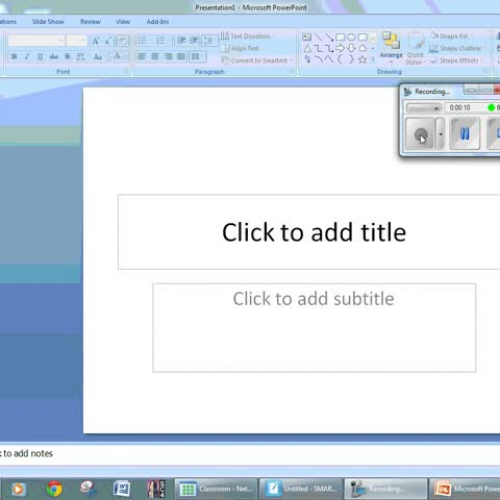The width and height of the screenshot is (500, 500).
Task: Click the Bullets list icon
Action: [143, 41]
